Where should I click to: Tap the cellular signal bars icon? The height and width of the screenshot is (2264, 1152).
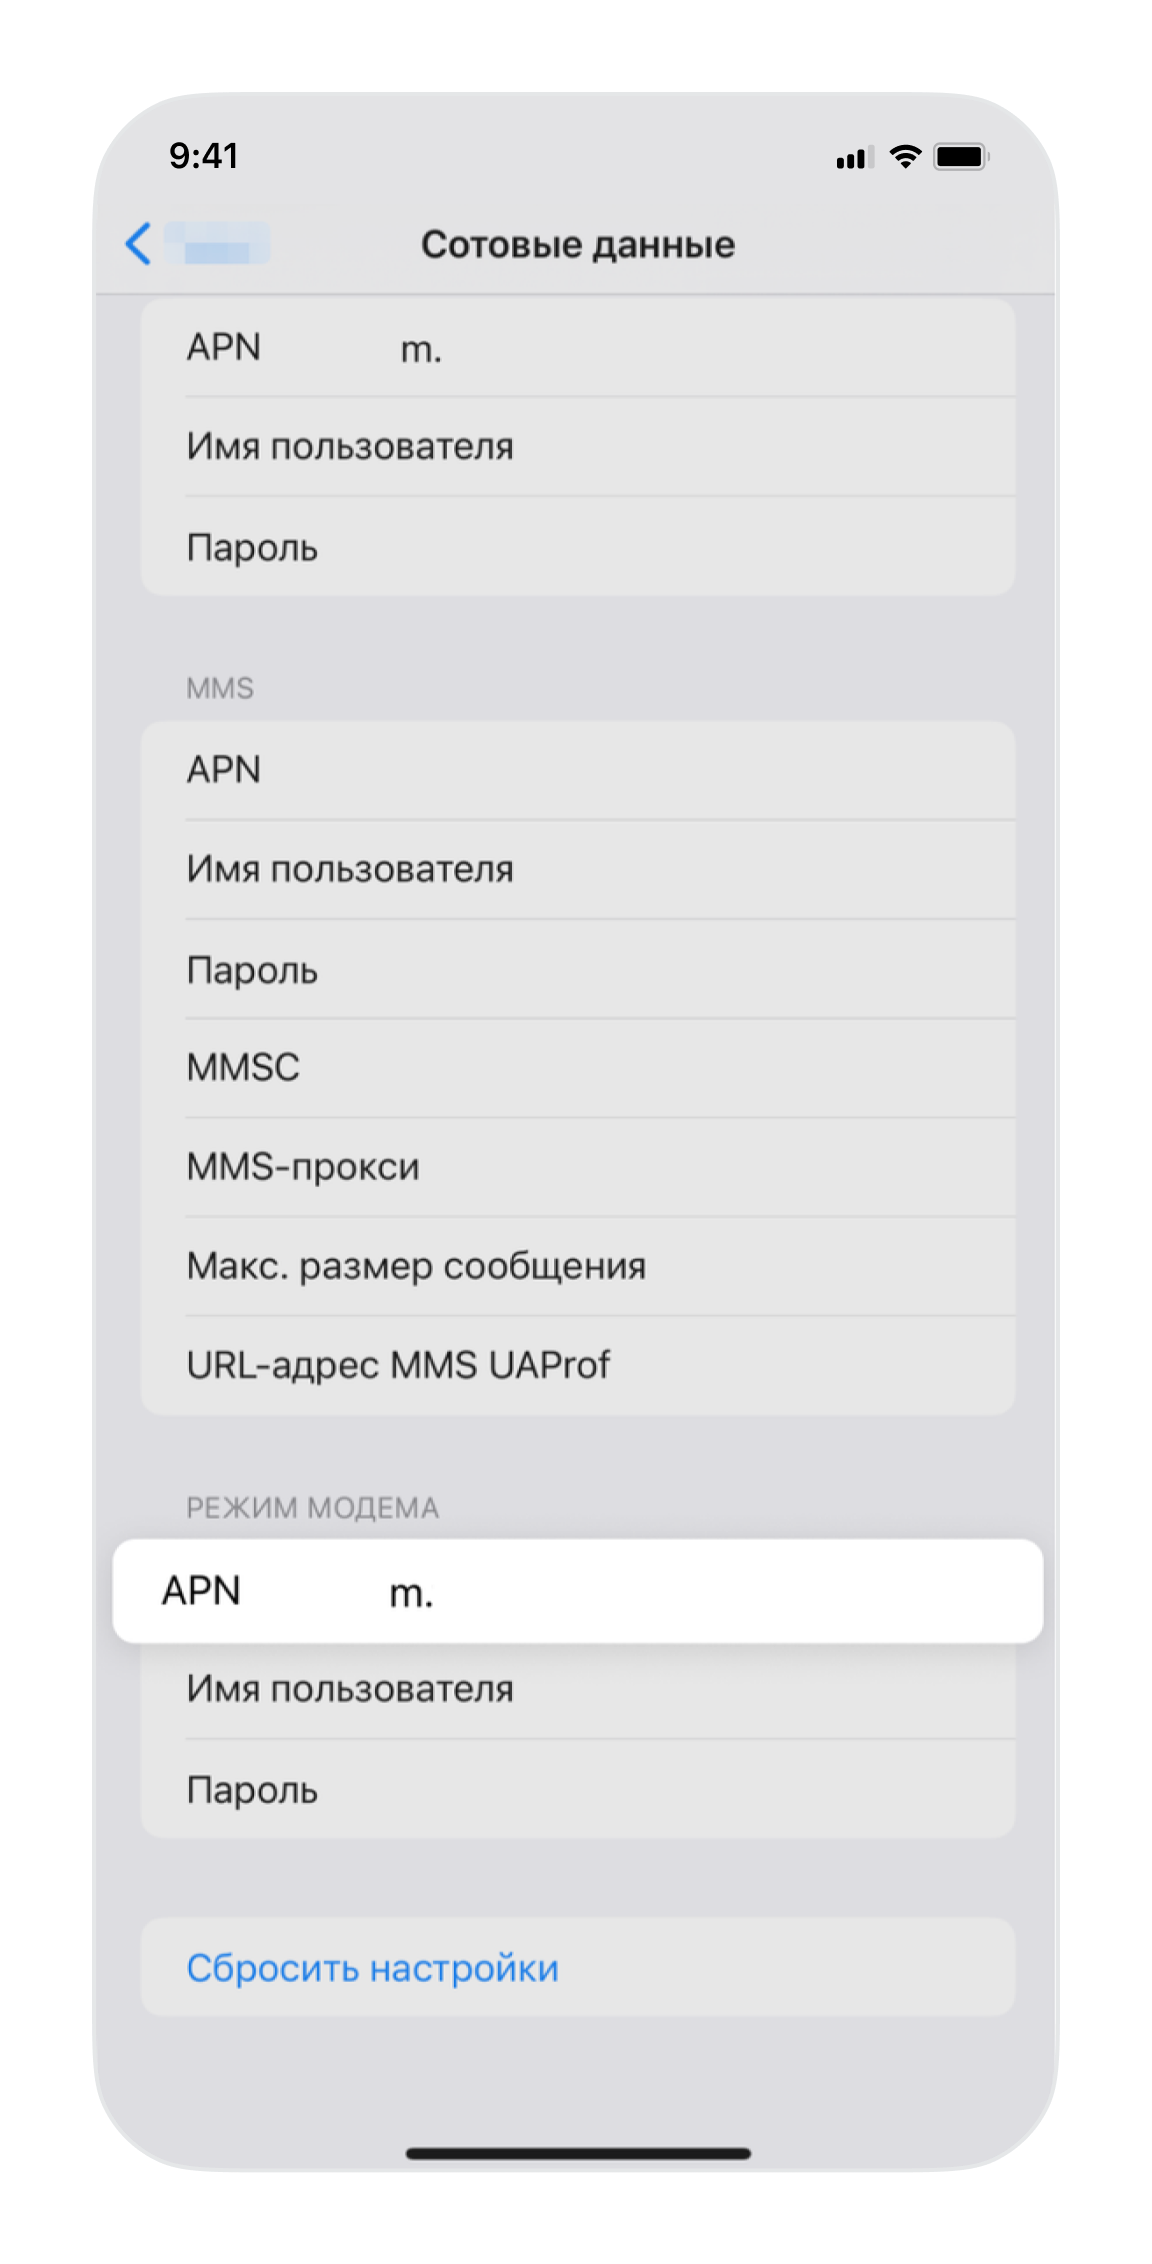pos(855,157)
